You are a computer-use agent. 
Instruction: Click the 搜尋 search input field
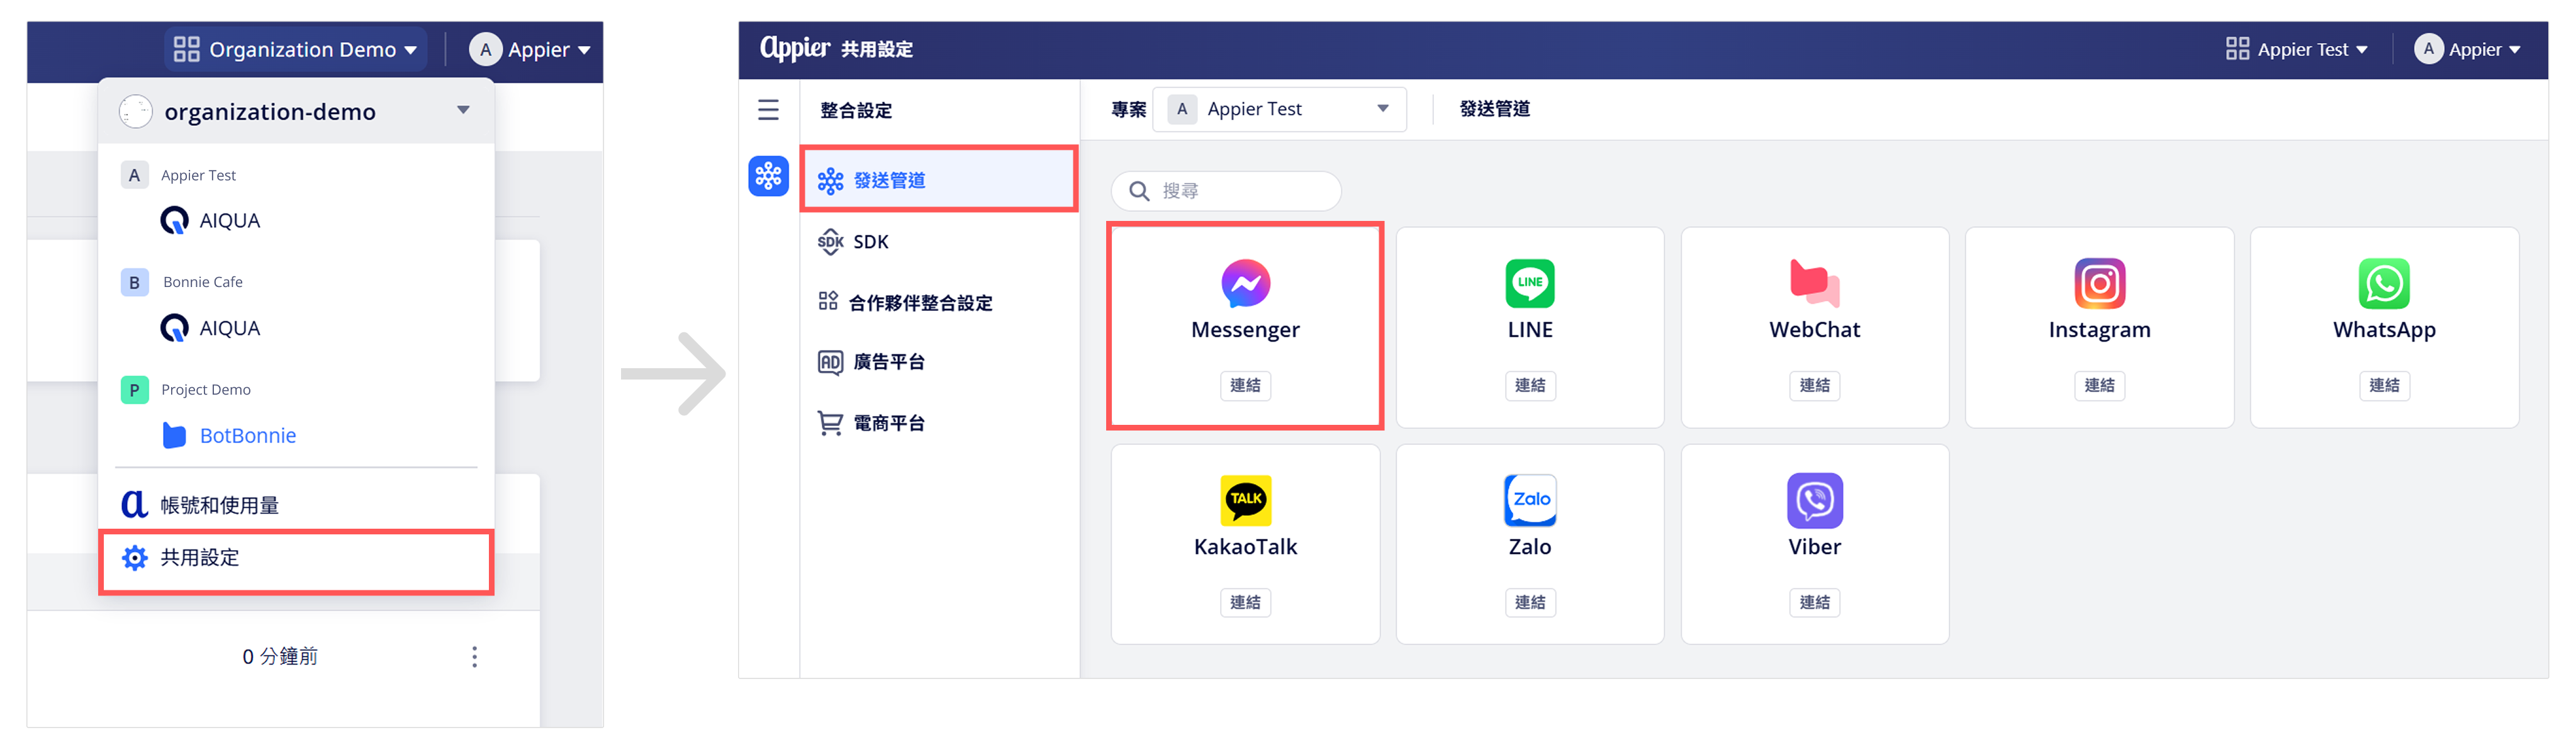click(1225, 190)
